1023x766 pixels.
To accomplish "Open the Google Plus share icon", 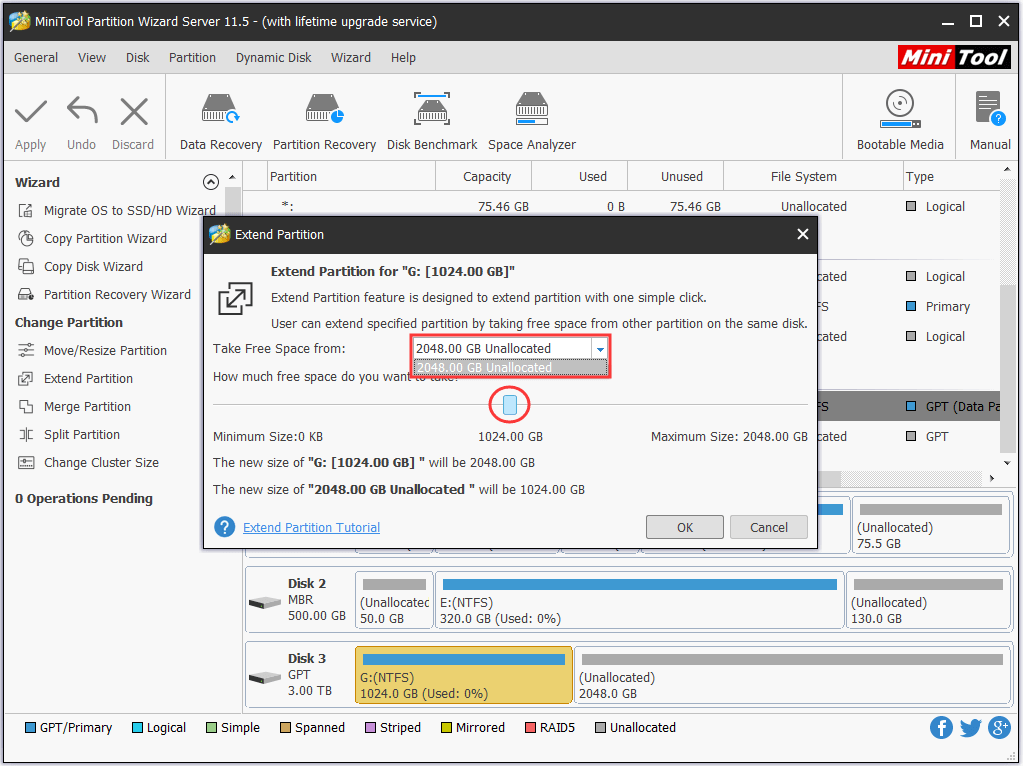I will click(1000, 727).
